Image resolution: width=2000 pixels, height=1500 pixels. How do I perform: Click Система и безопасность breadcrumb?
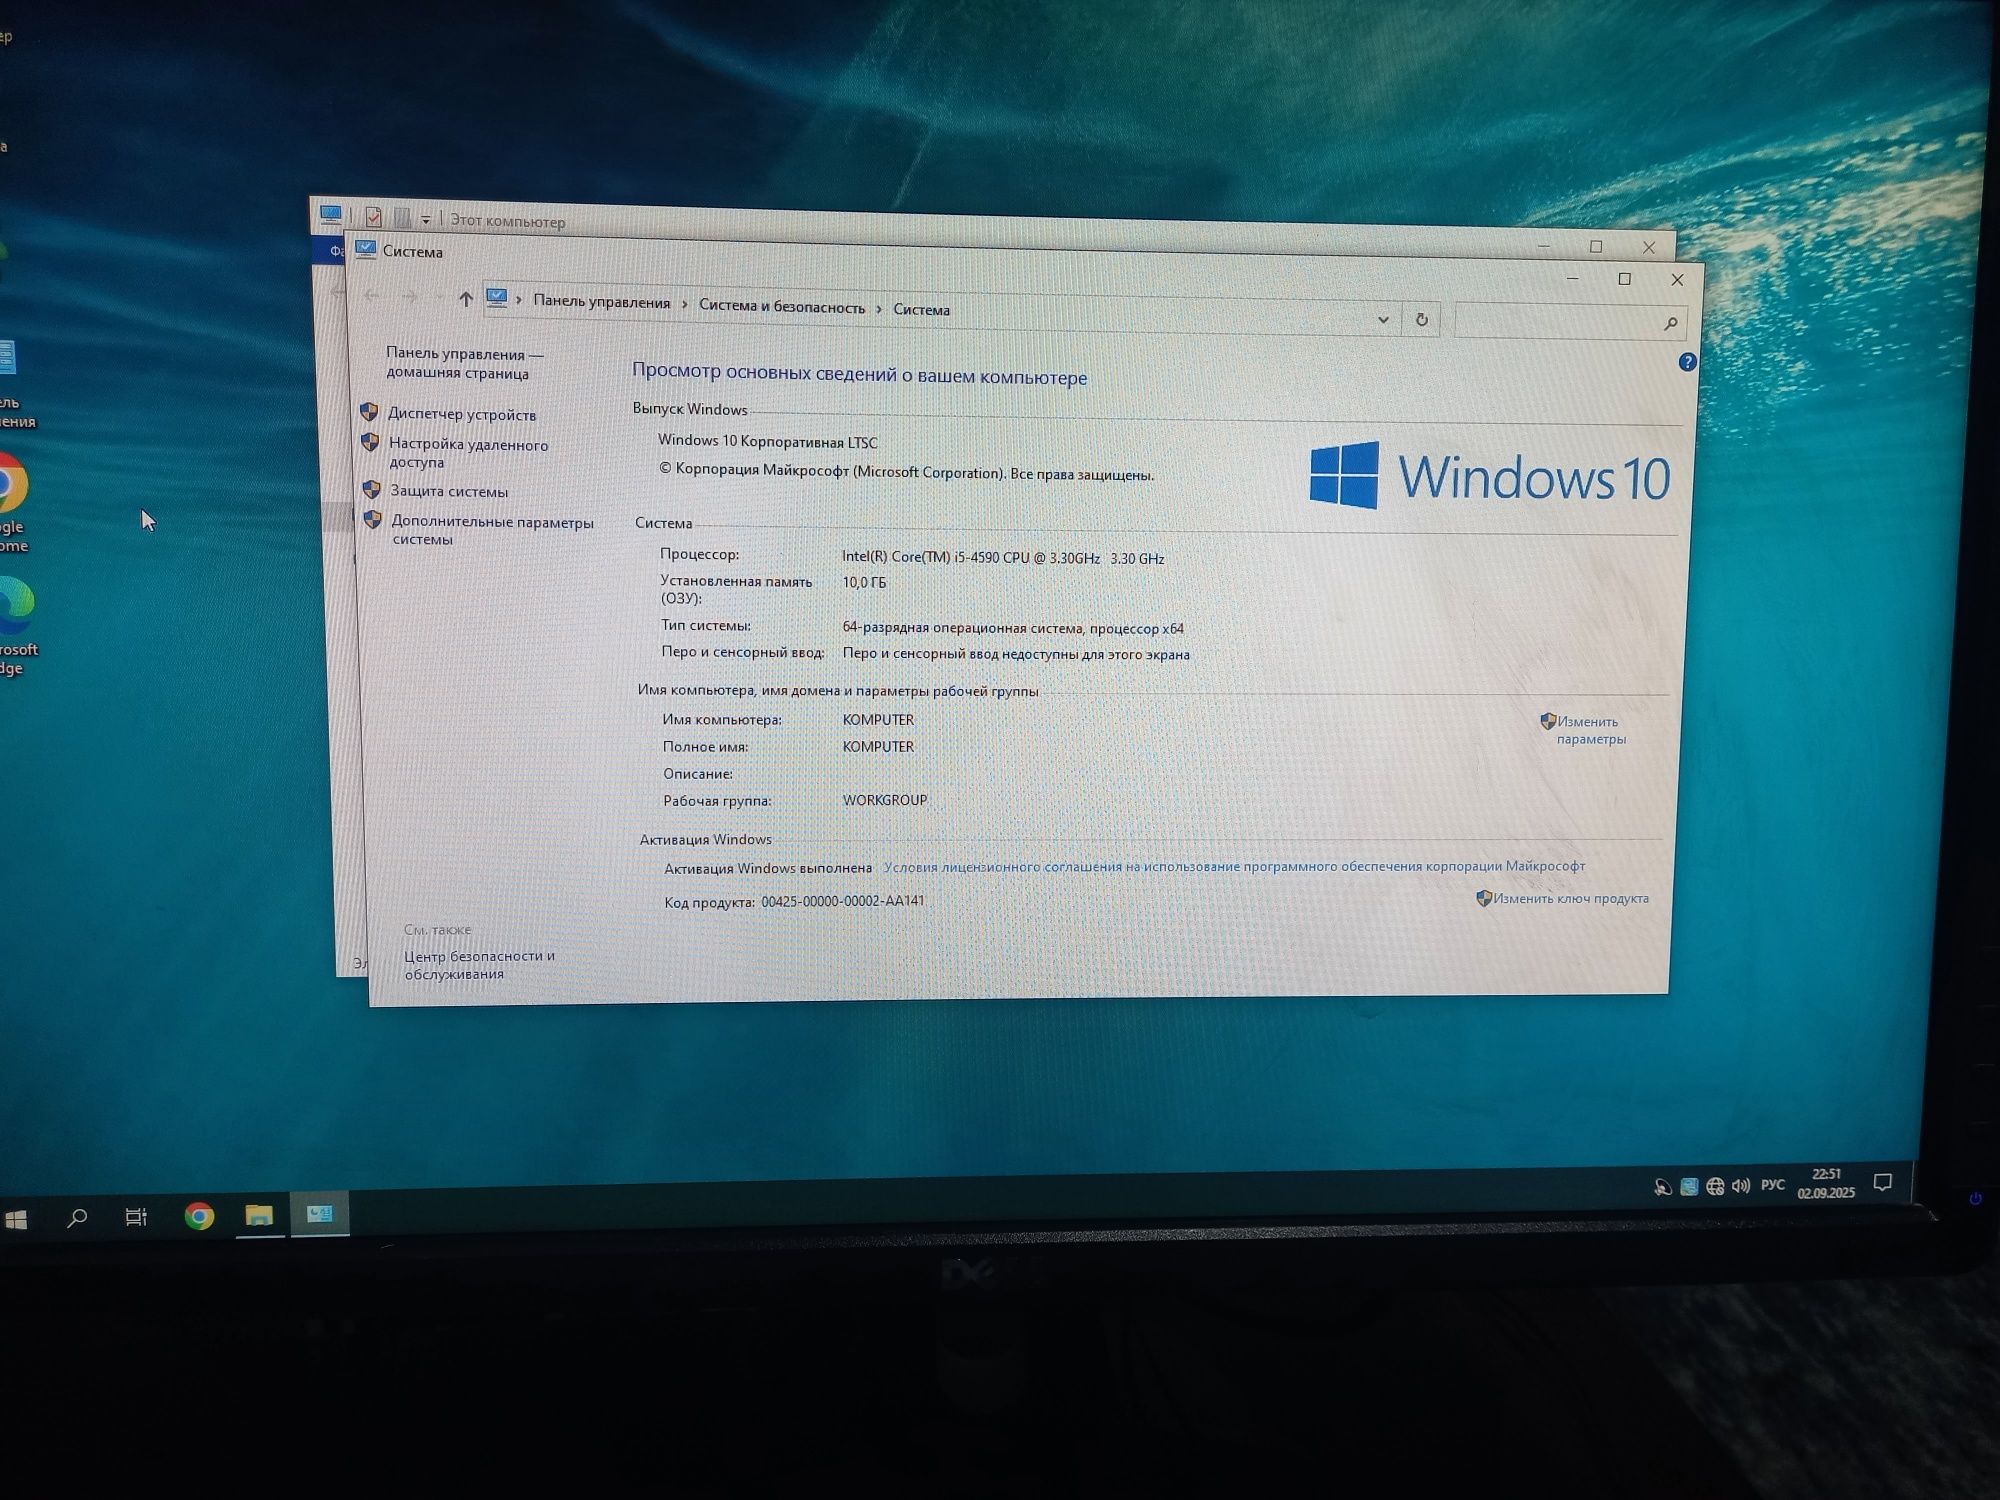point(781,306)
